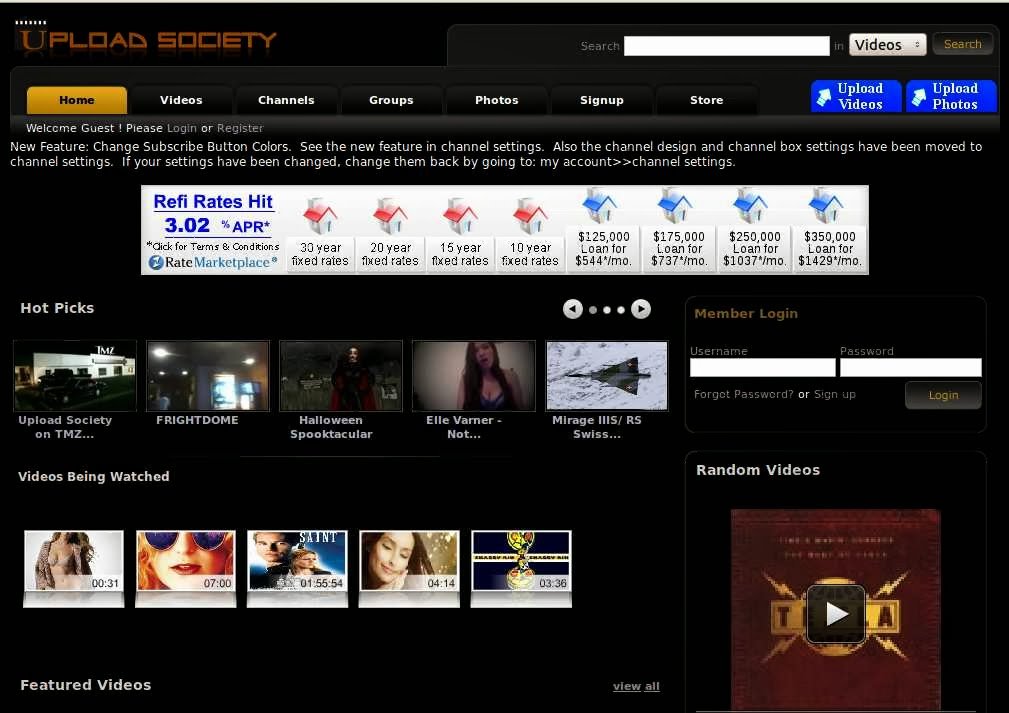This screenshot has width=1009, height=713.
Task: Click the Hot Picks next arrow
Action: [x=641, y=309]
